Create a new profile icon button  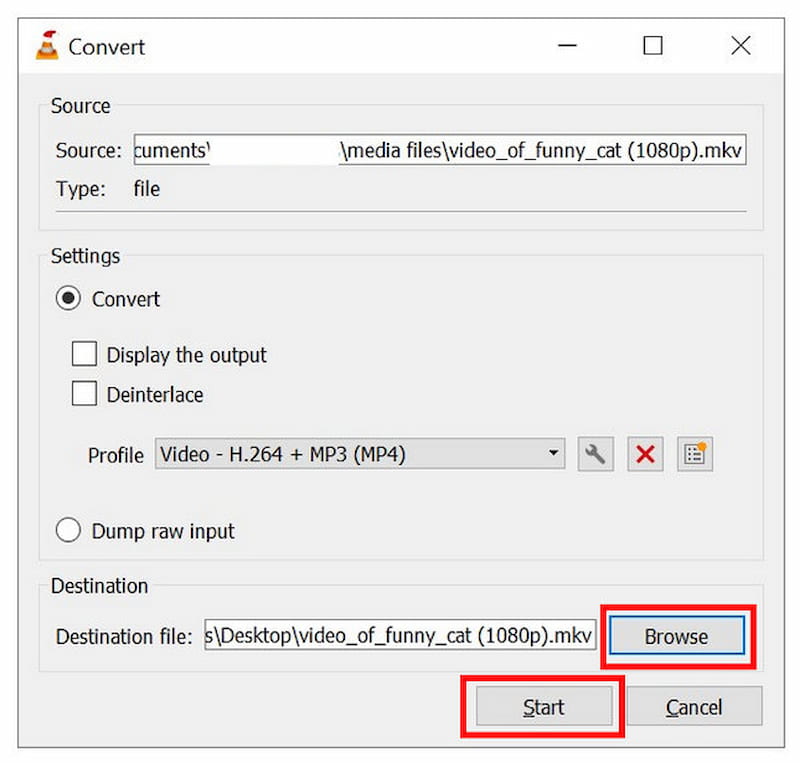click(695, 455)
